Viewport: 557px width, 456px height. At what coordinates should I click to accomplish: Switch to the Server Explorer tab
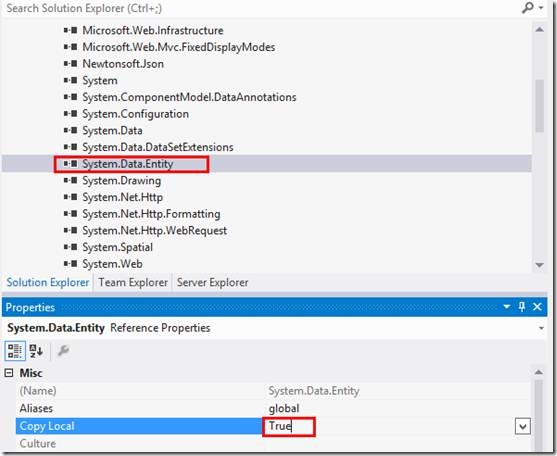click(212, 282)
